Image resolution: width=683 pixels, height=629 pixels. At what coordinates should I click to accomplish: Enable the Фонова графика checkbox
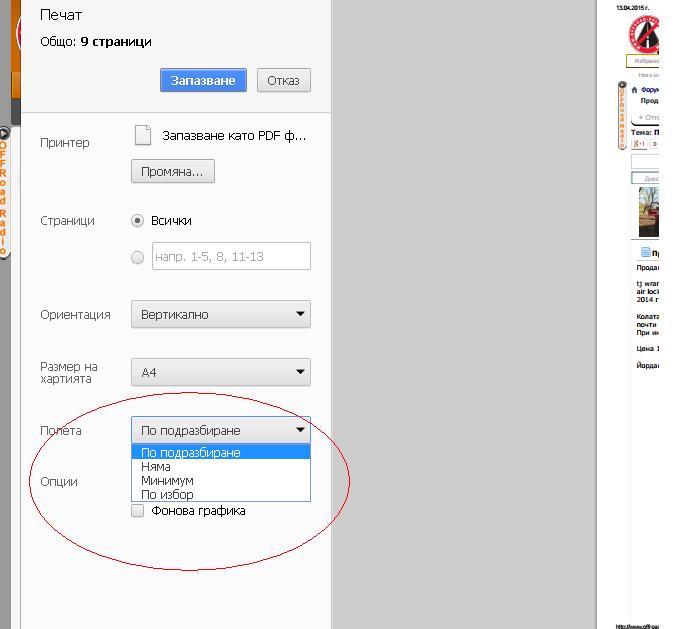137,511
